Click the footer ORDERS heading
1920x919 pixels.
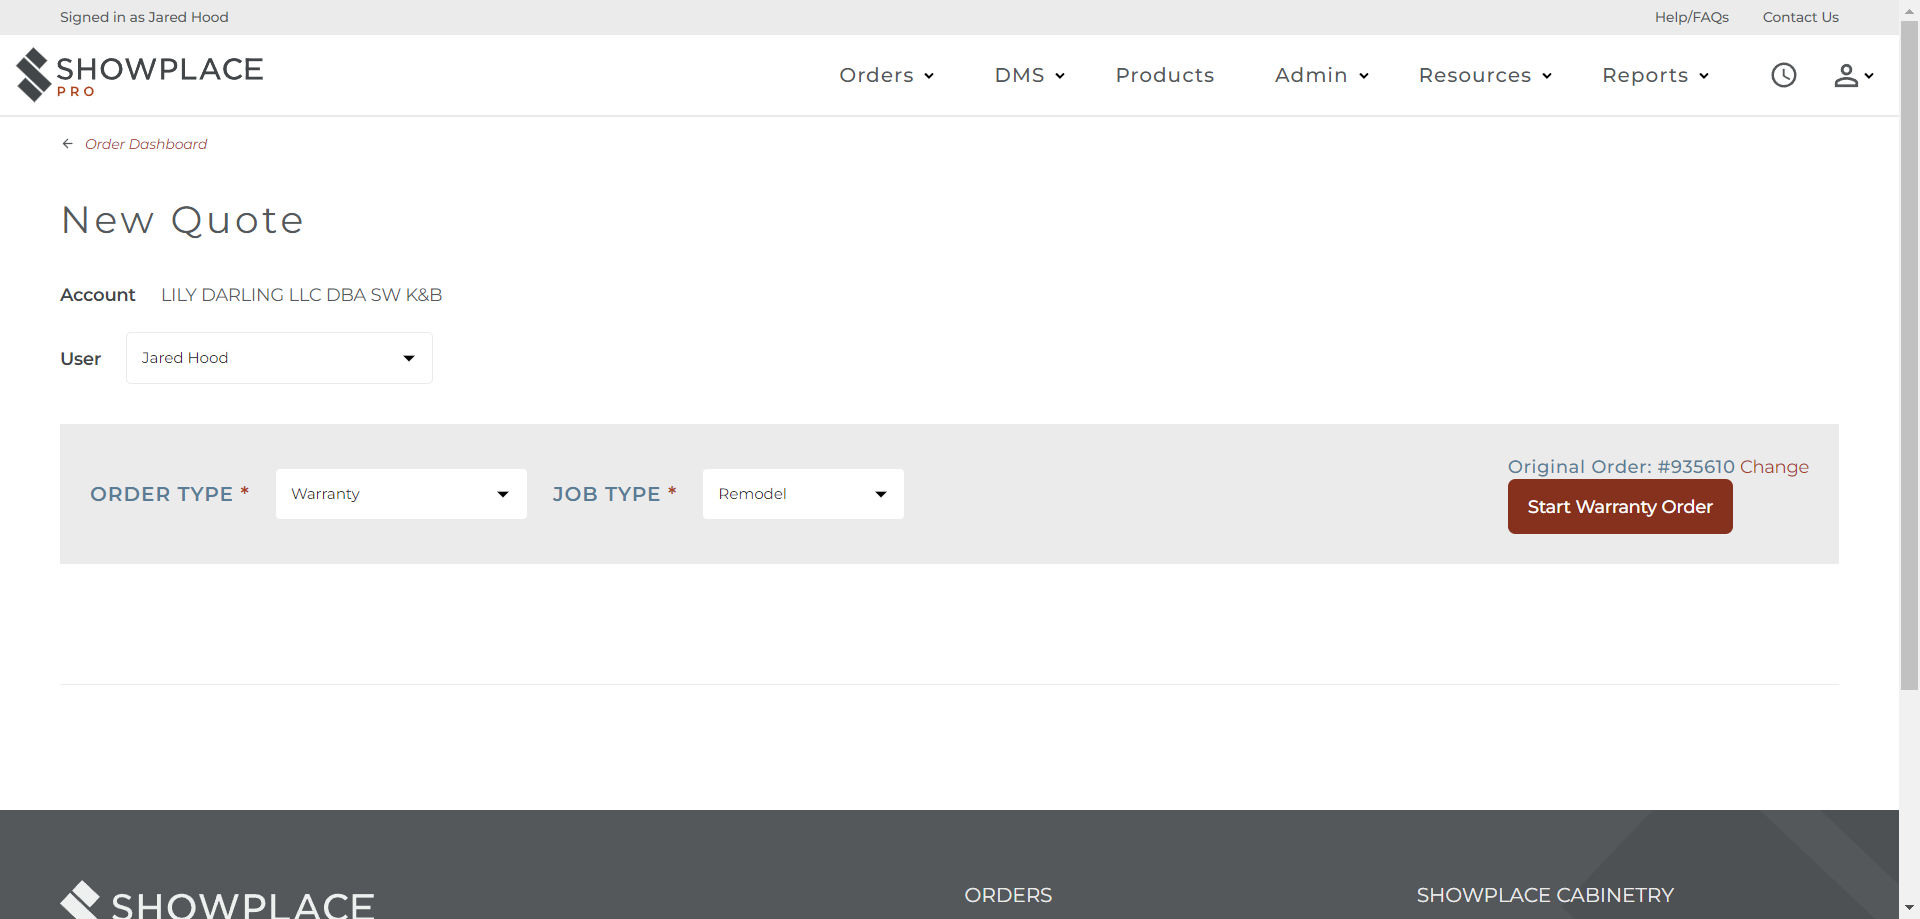[x=1008, y=895]
